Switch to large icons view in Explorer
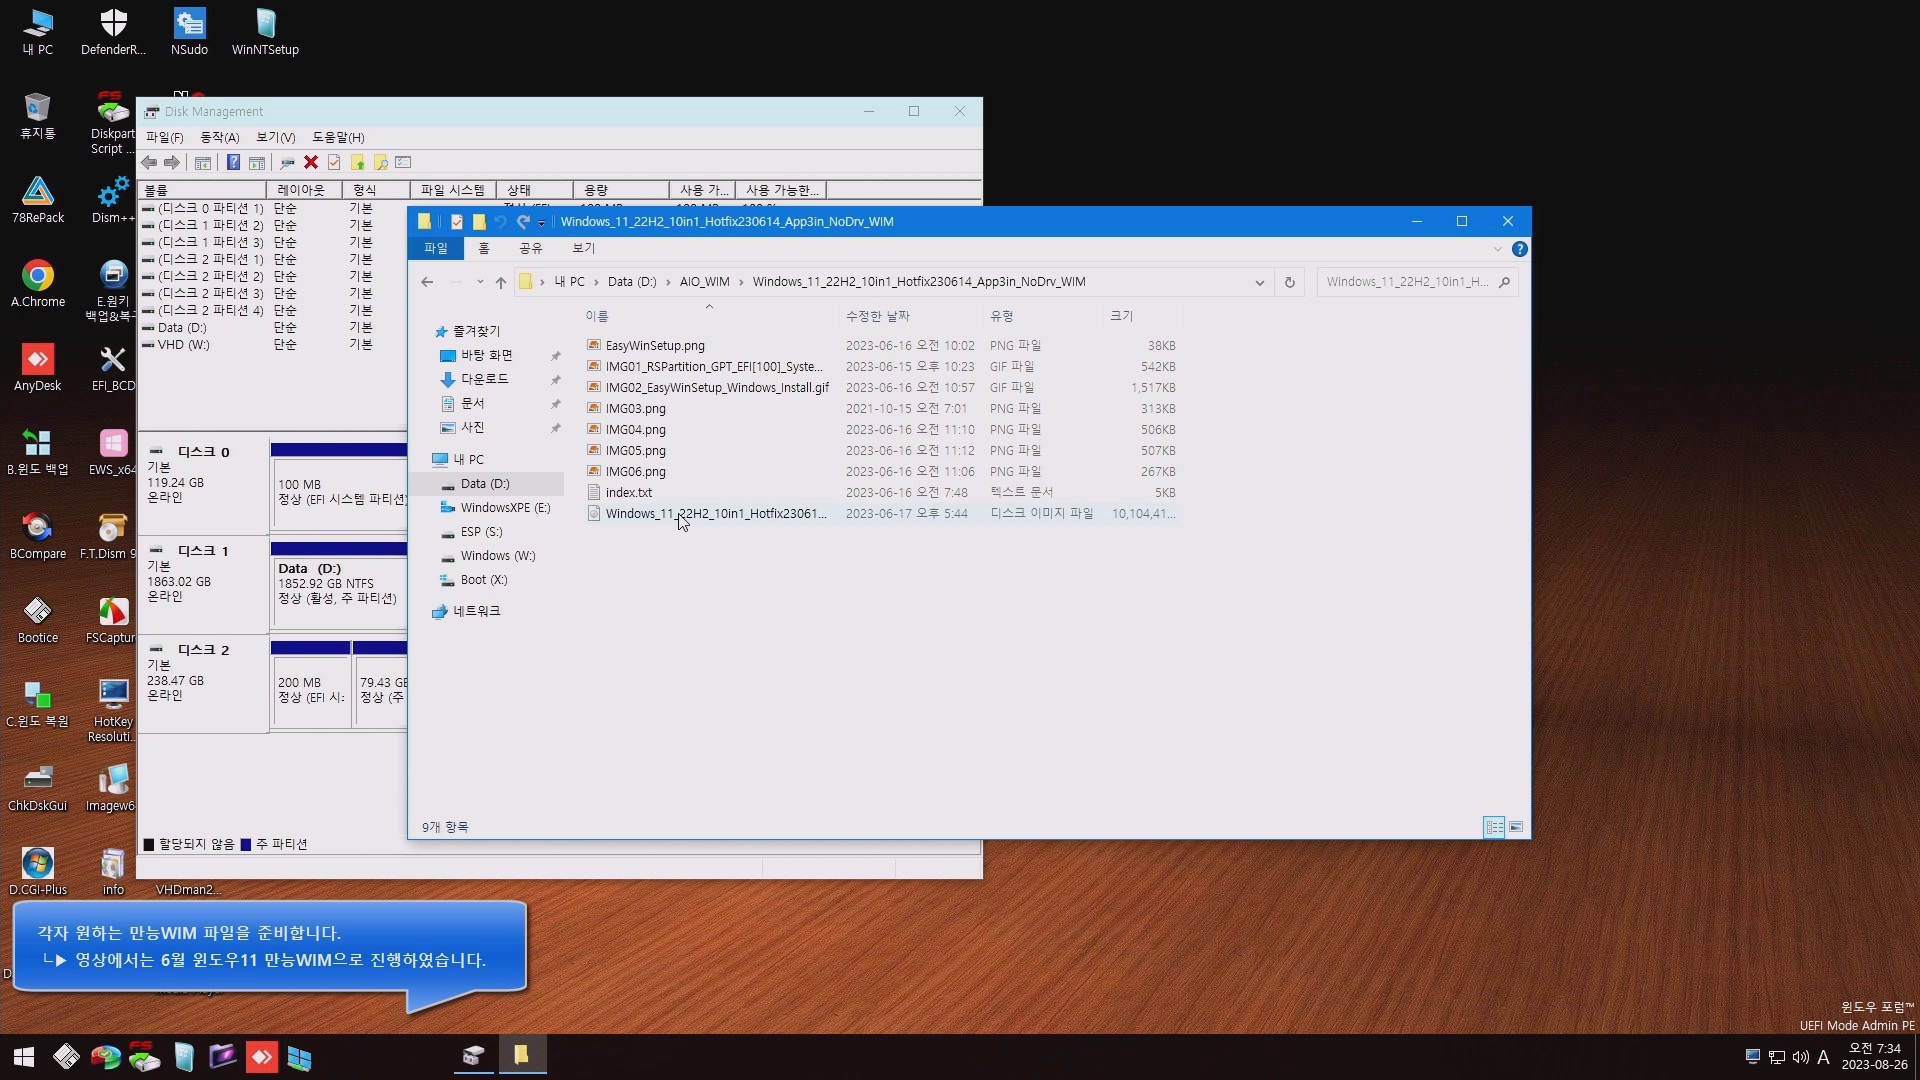This screenshot has height=1080, width=1920. pos(1516,827)
